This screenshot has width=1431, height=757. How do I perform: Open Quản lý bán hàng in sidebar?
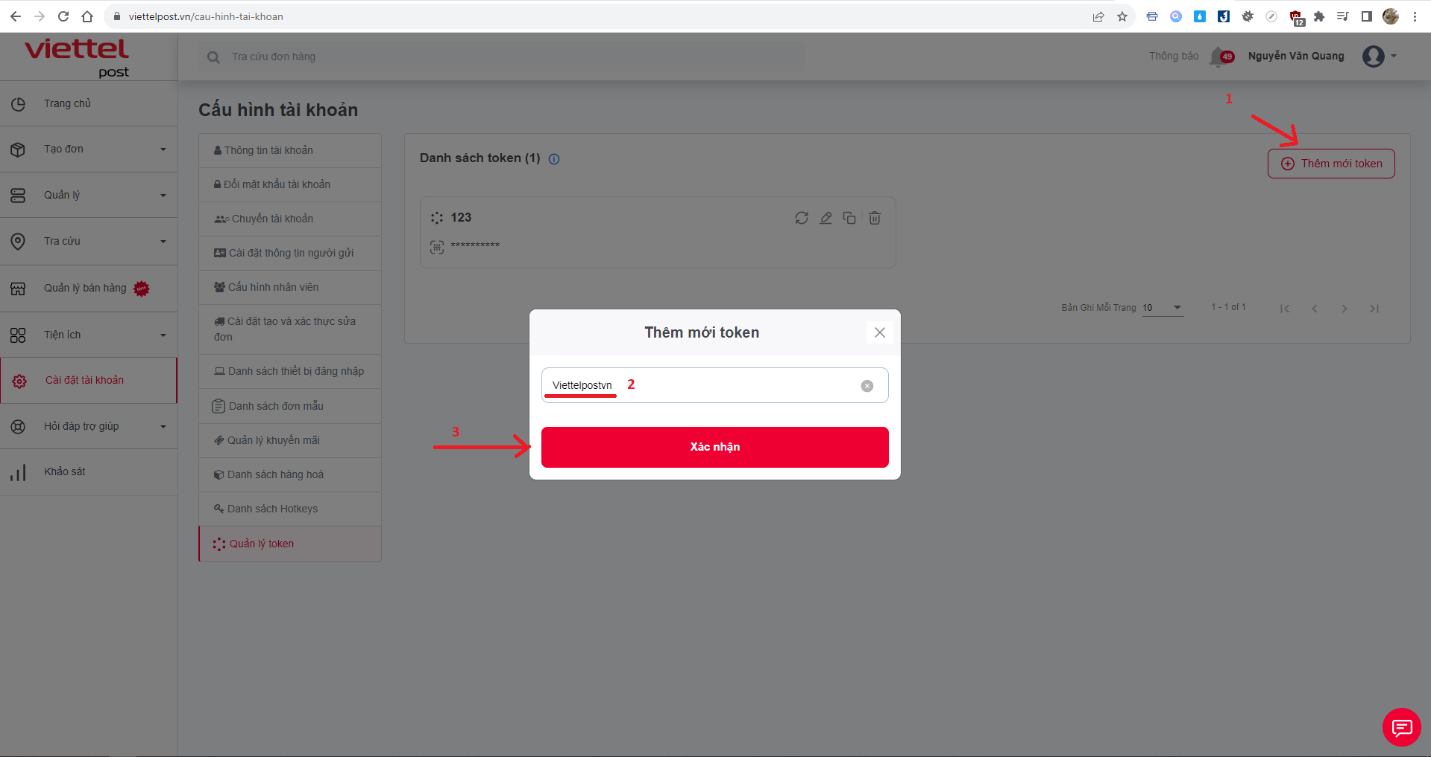pyautogui.click(x=88, y=288)
